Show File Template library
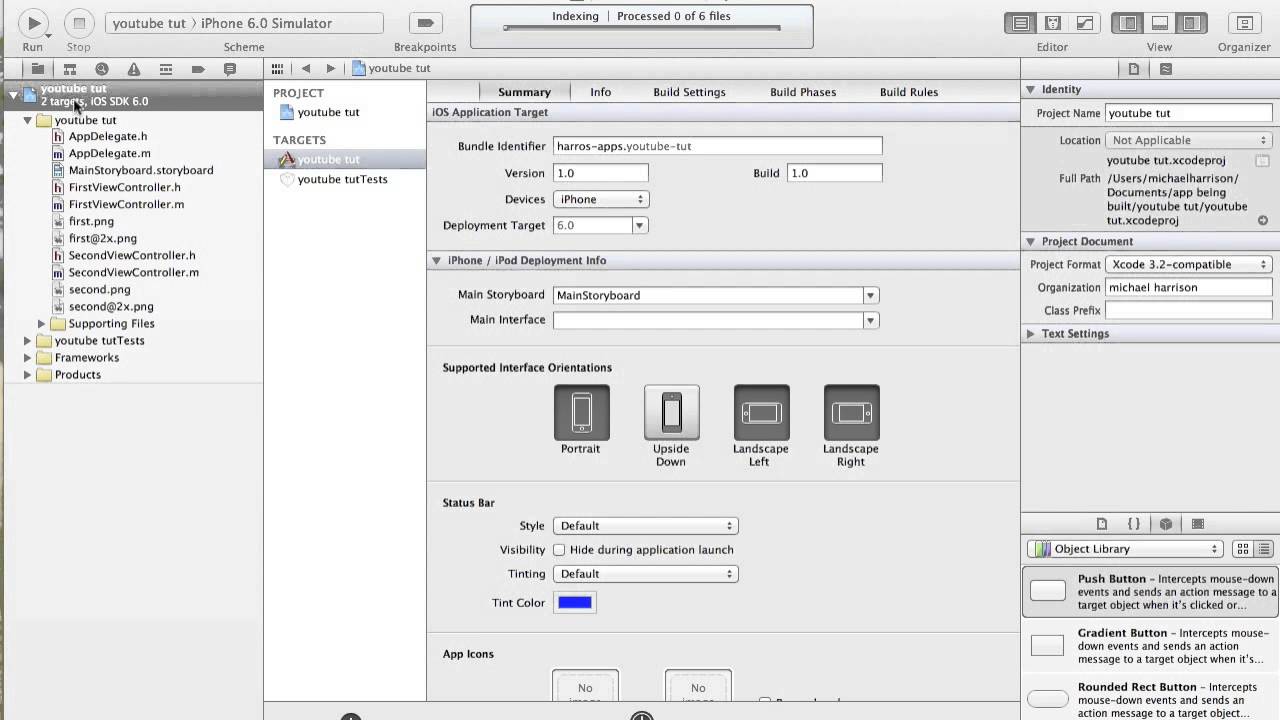The height and width of the screenshot is (720, 1280). 1102,524
